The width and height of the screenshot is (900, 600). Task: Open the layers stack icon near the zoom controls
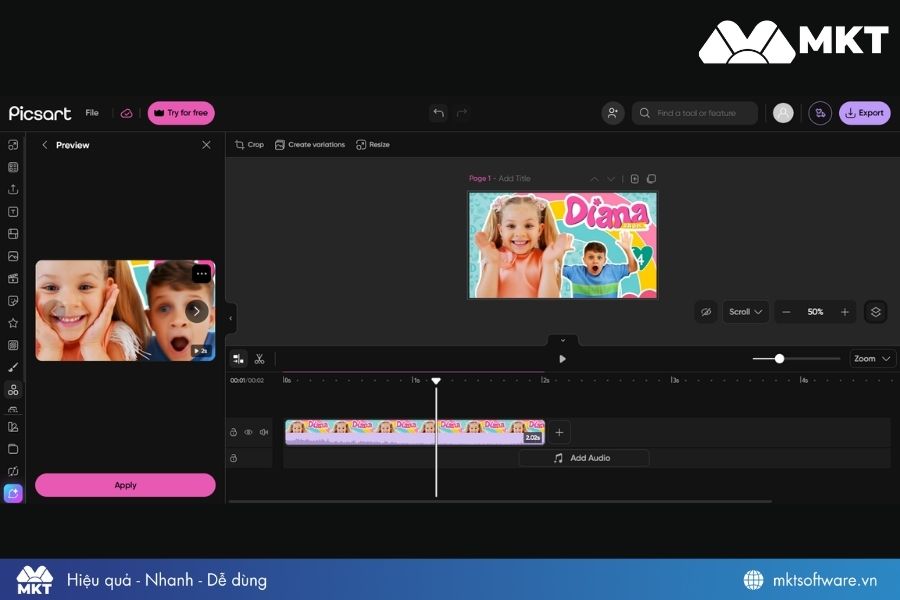[875, 311]
